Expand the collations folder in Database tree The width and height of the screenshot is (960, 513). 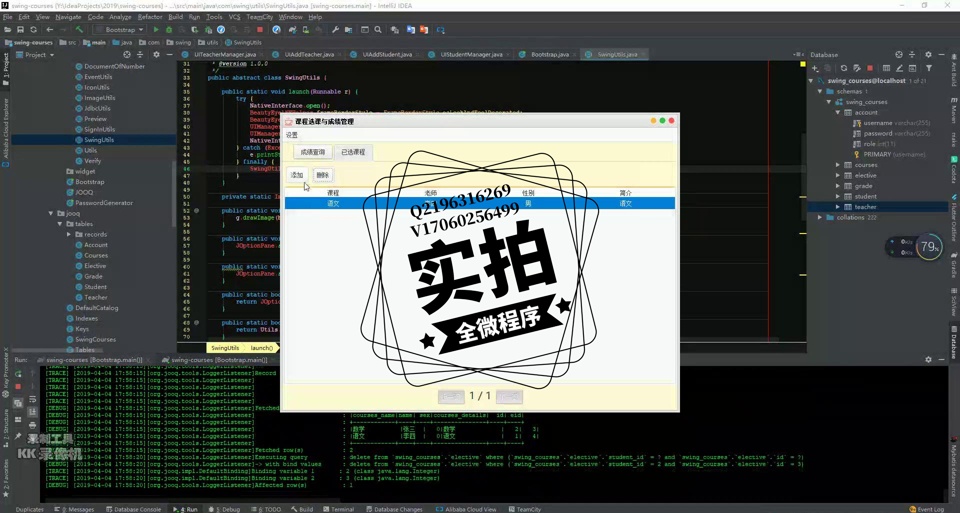820,217
